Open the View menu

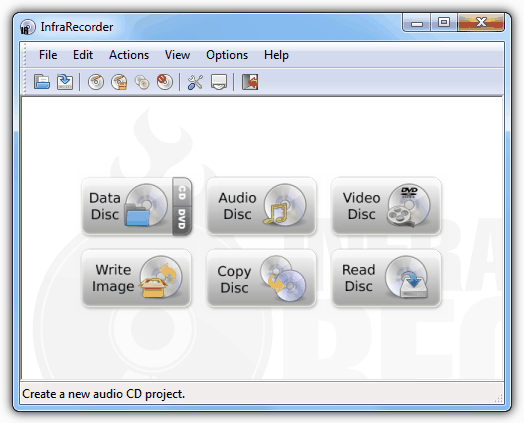click(x=177, y=55)
